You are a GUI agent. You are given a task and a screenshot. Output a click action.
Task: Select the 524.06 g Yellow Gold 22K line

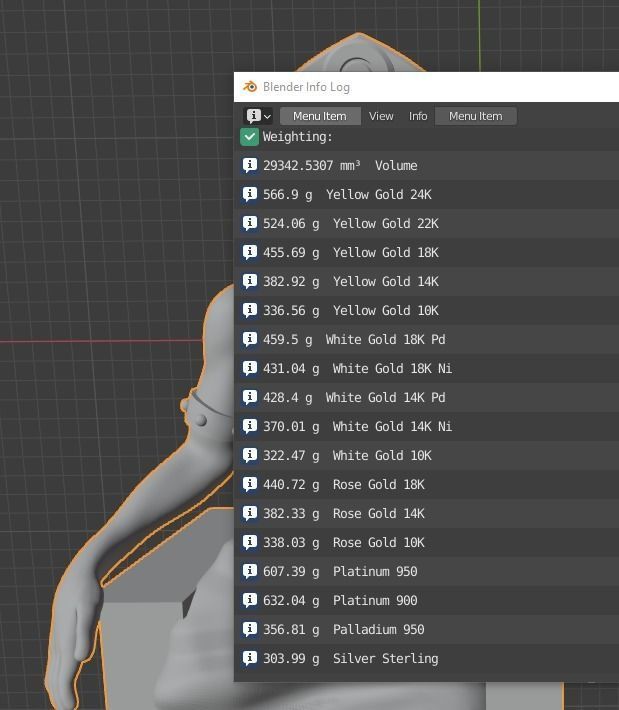(x=427, y=224)
